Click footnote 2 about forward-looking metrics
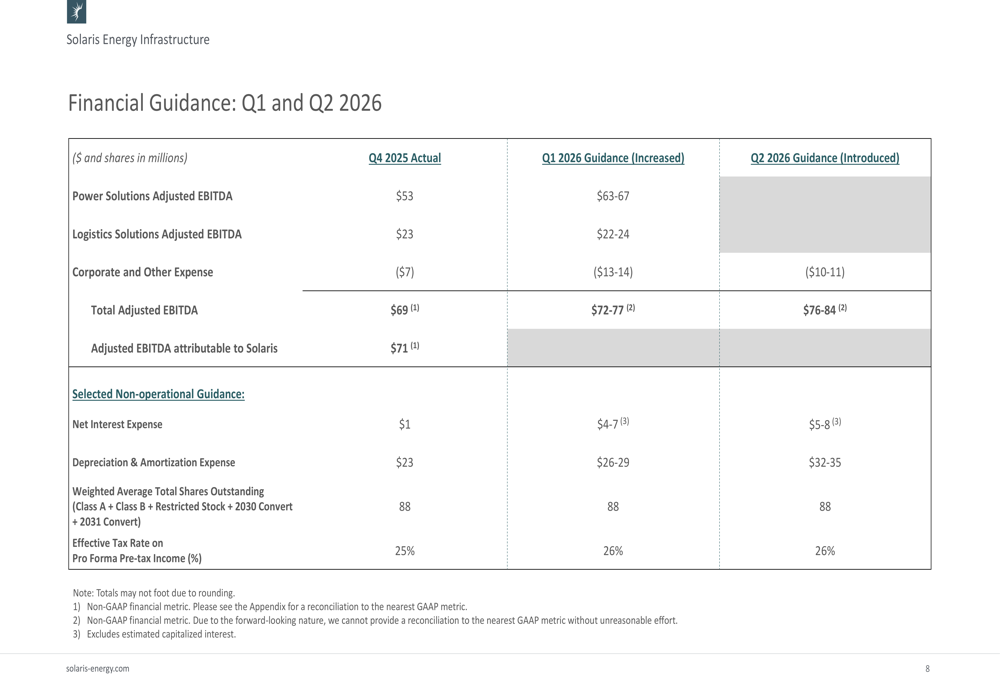The image size is (1000, 685). point(375,620)
